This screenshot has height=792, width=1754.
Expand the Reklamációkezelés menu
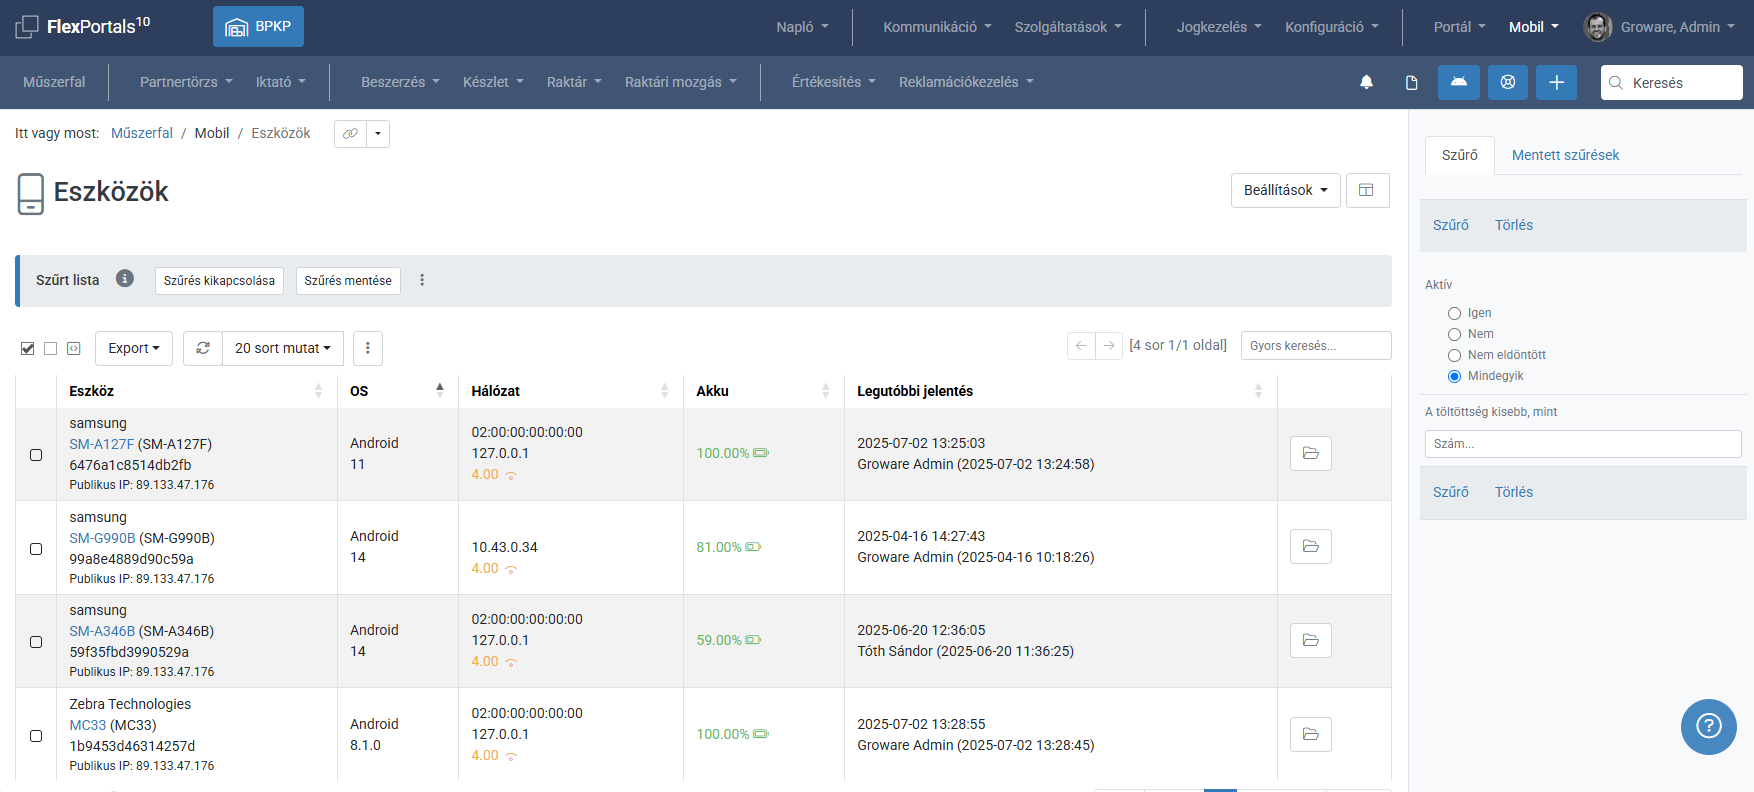(x=966, y=82)
